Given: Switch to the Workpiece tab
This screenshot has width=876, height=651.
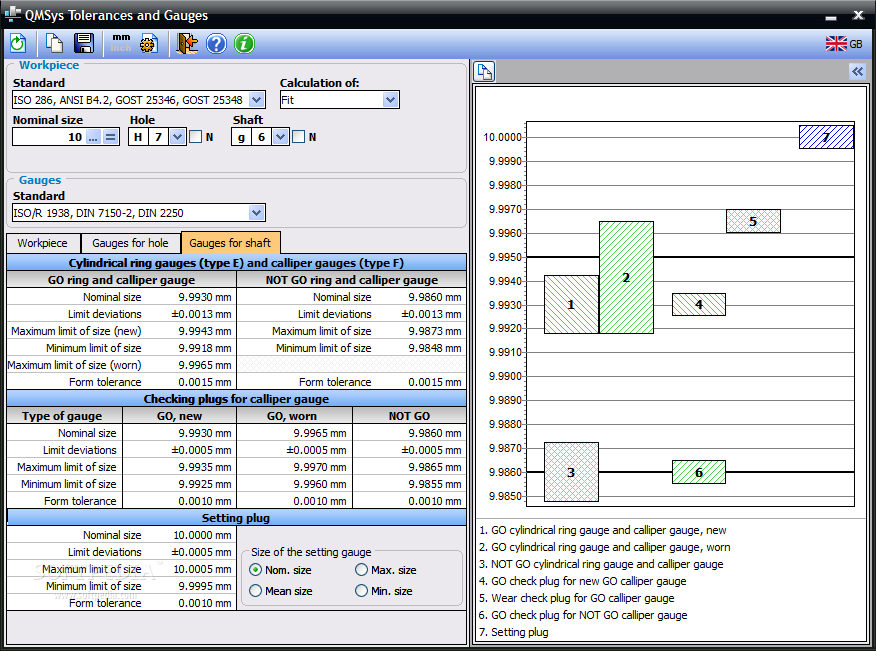Looking at the screenshot, I should 43,243.
